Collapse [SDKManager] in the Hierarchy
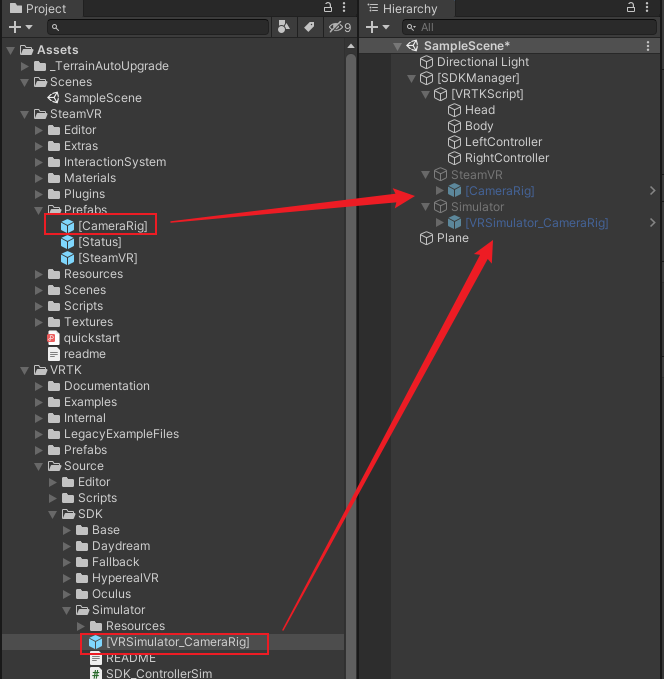 411,78
